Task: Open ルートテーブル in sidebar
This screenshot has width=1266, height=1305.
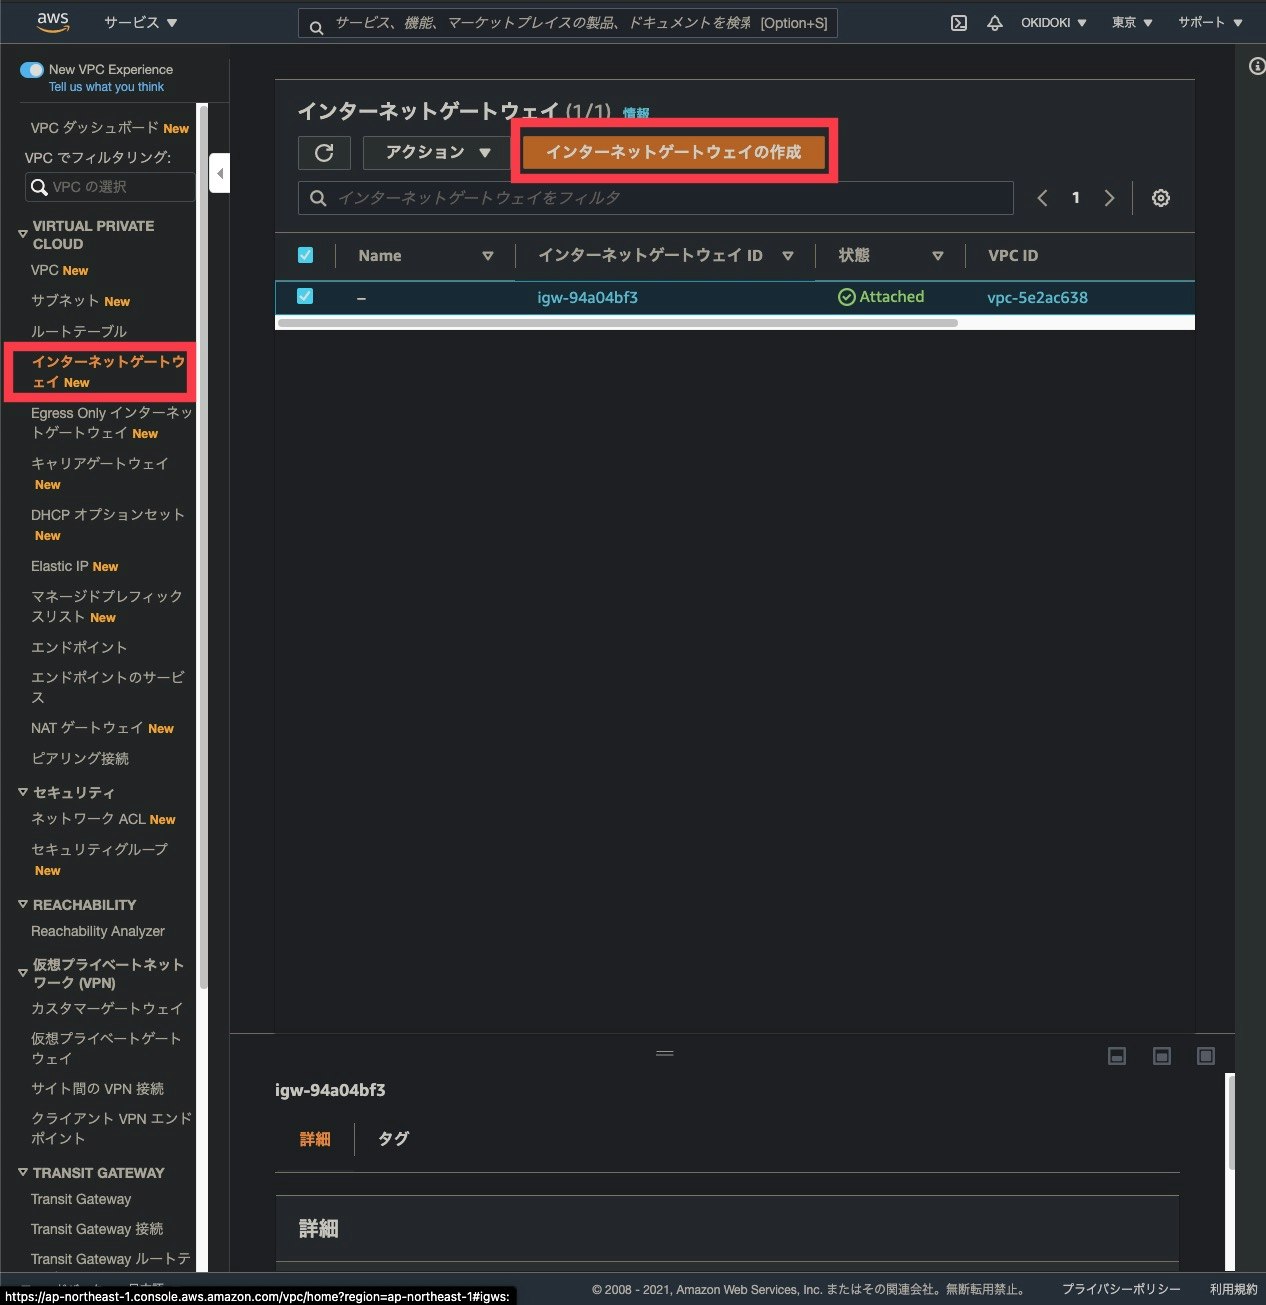Action: pyautogui.click(x=79, y=331)
